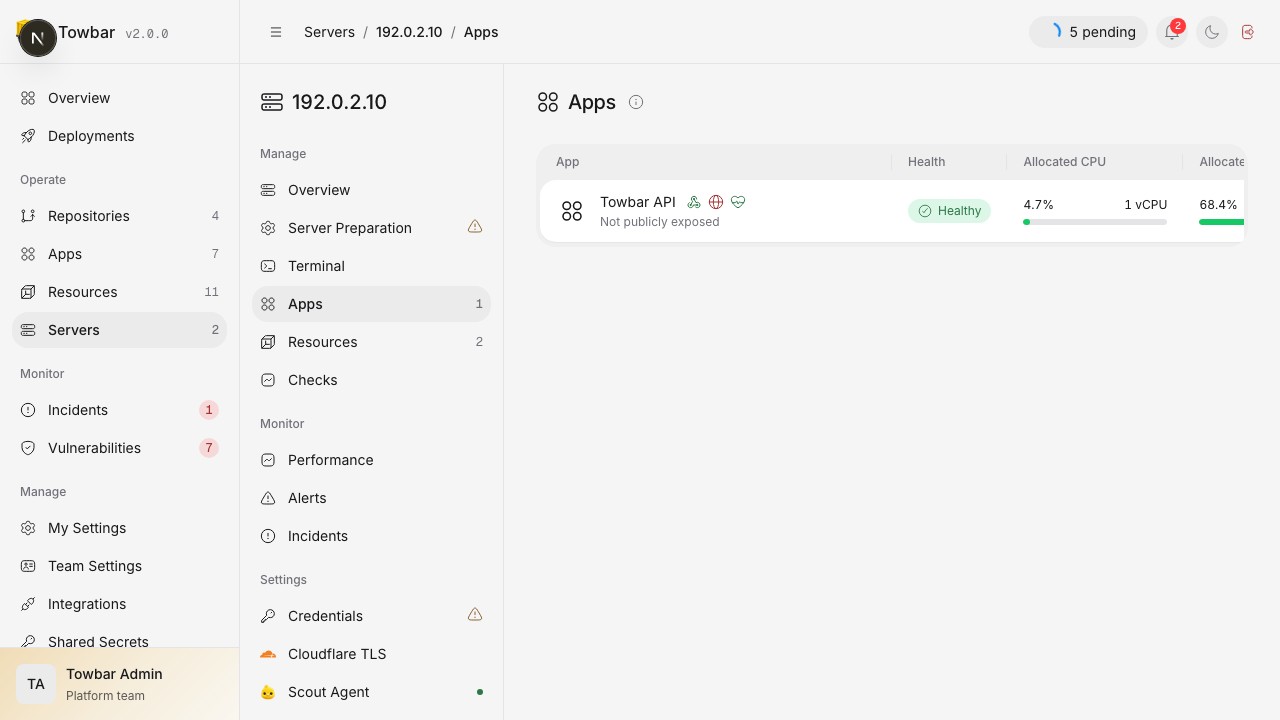Open Resources in the main sidebar
Screen dimensions: 1280x720
pos(119,292)
